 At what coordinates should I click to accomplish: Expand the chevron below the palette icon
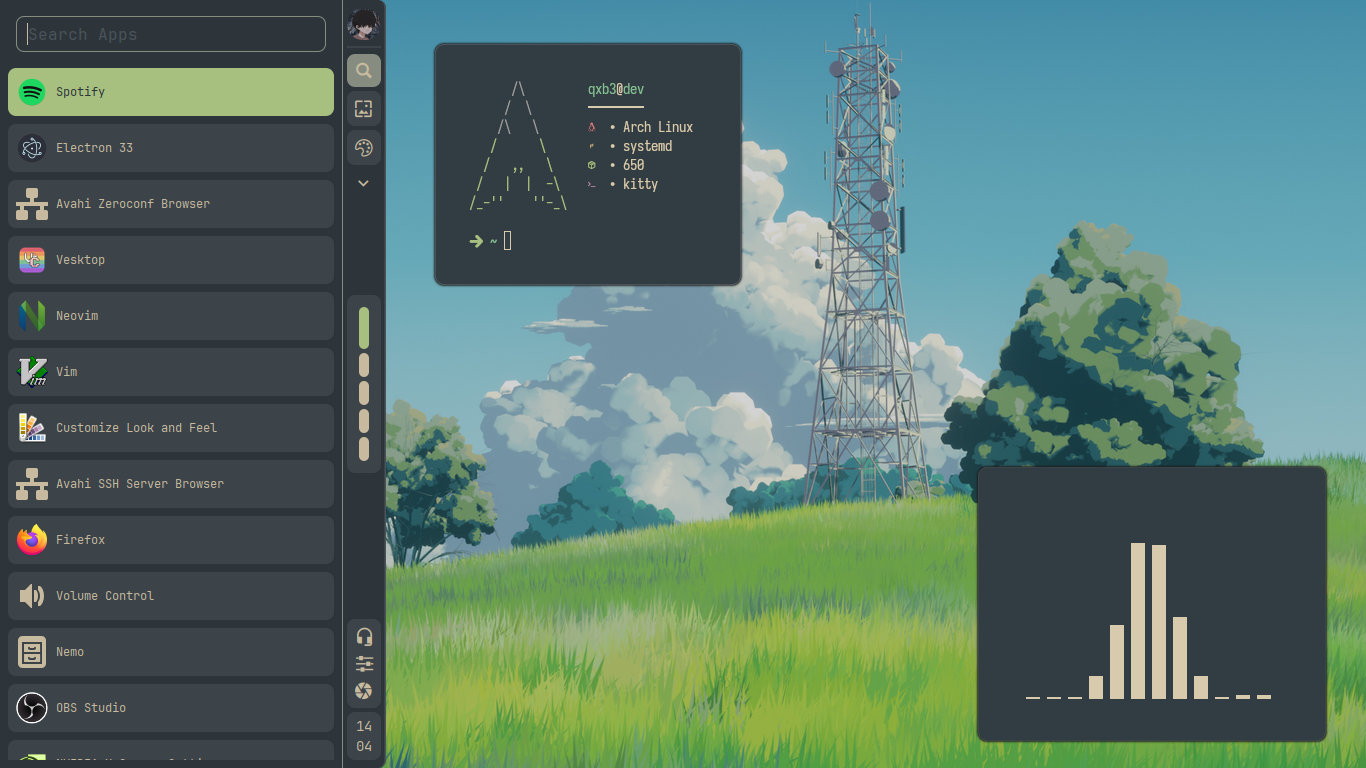coord(364,183)
